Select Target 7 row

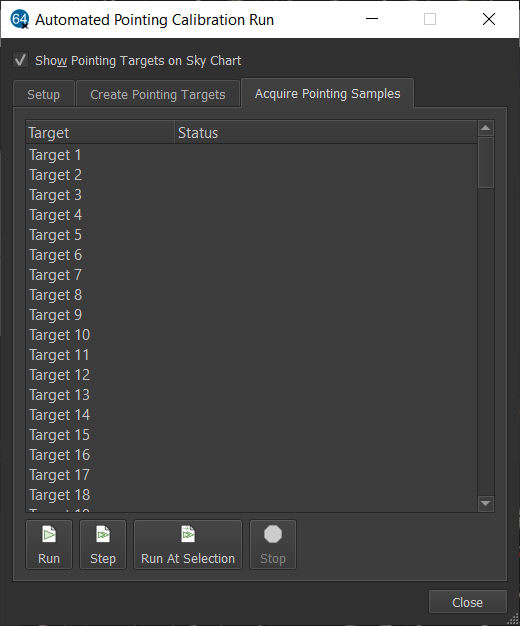pyautogui.click(x=252, y=275)
